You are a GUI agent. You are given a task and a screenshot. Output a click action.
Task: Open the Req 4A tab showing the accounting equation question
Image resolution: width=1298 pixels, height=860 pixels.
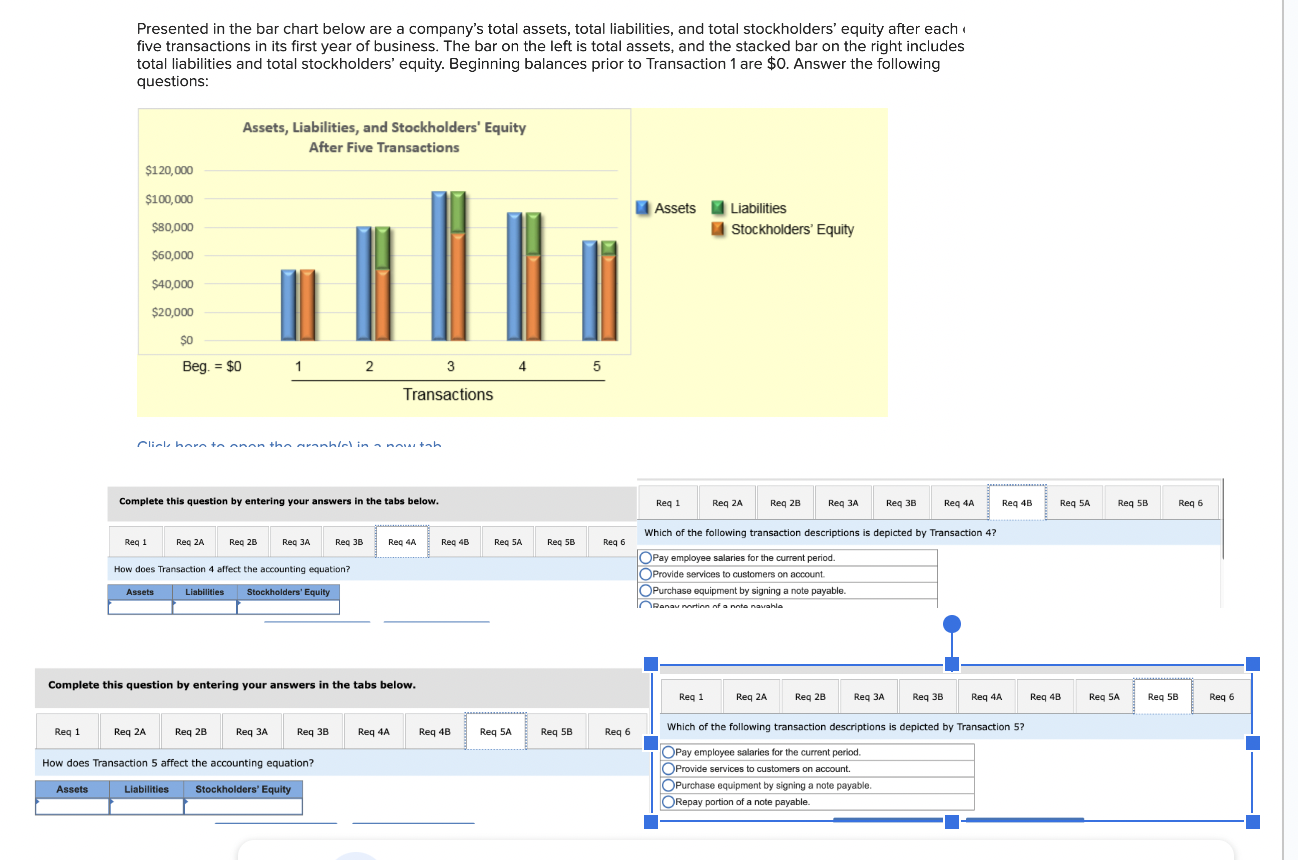coord(401,541)
